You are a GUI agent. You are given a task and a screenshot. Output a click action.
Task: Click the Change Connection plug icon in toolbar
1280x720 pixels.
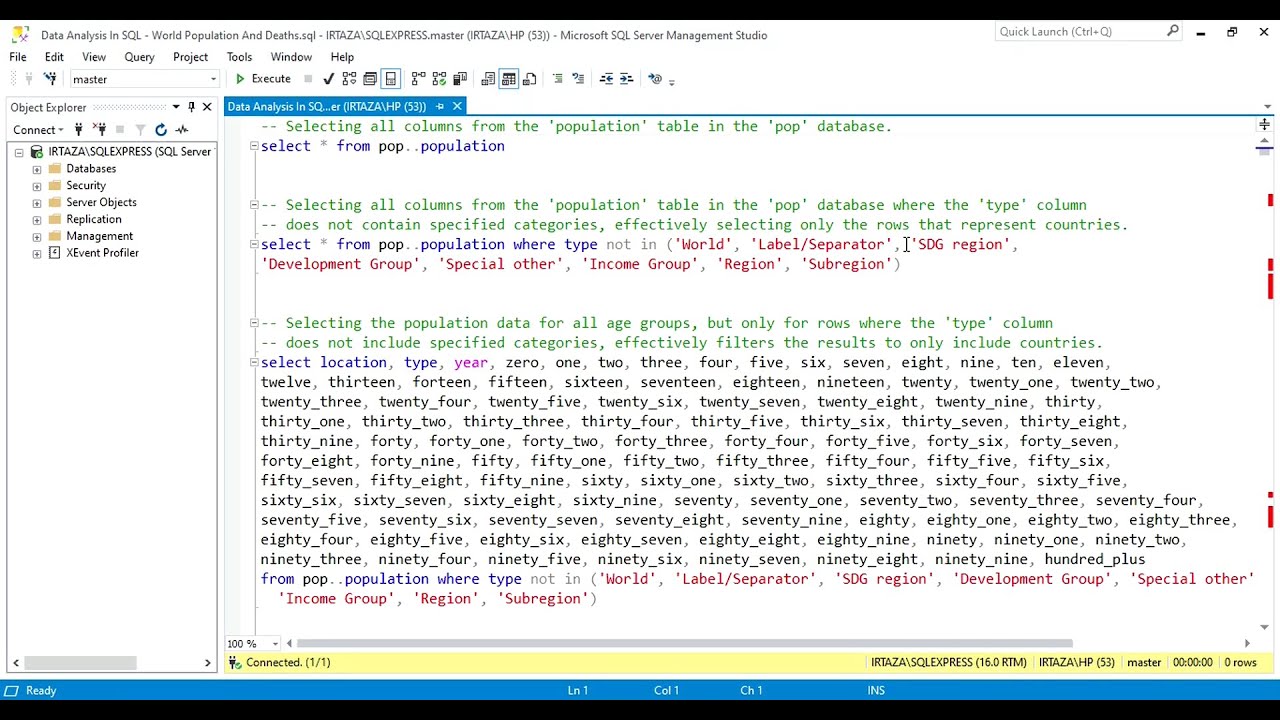[50, 78]
